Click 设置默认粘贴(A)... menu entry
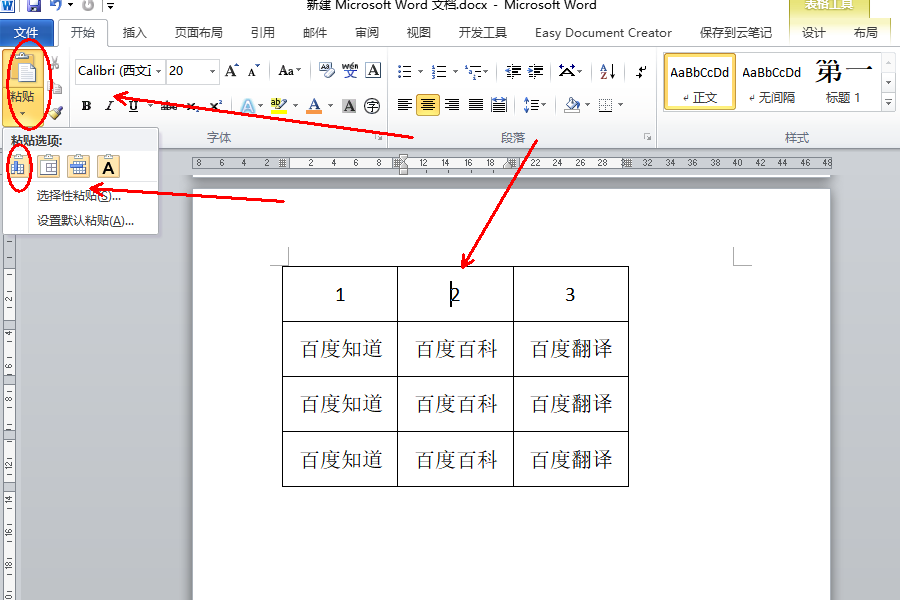The height and width of the screenshot is (600, 900). tap(86, 221)
